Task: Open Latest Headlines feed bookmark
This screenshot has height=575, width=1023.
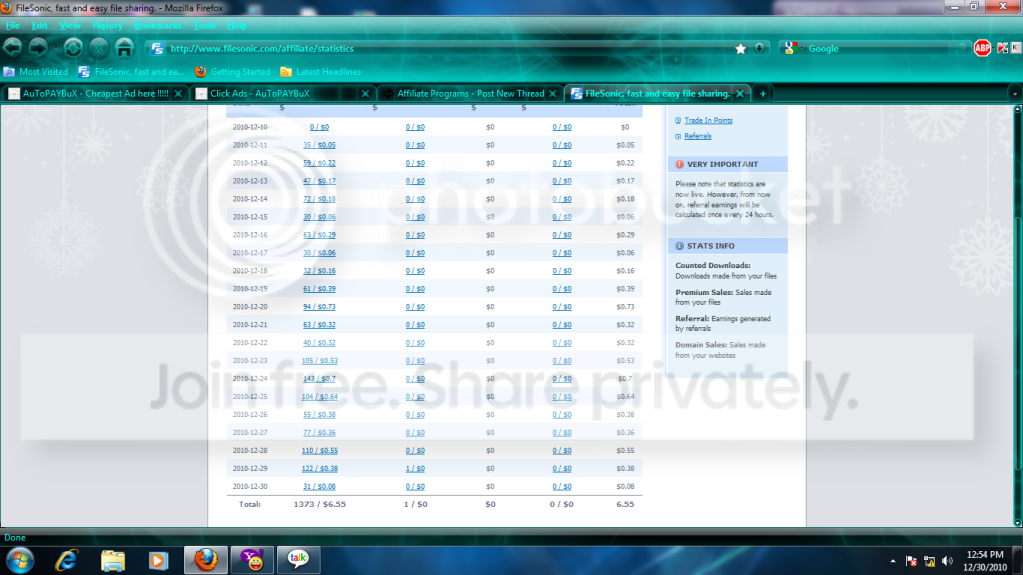Action: (320, 72)
